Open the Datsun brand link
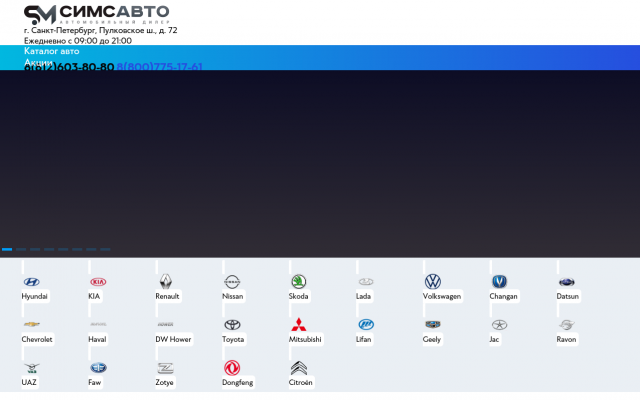 click(x=568, y=296)
